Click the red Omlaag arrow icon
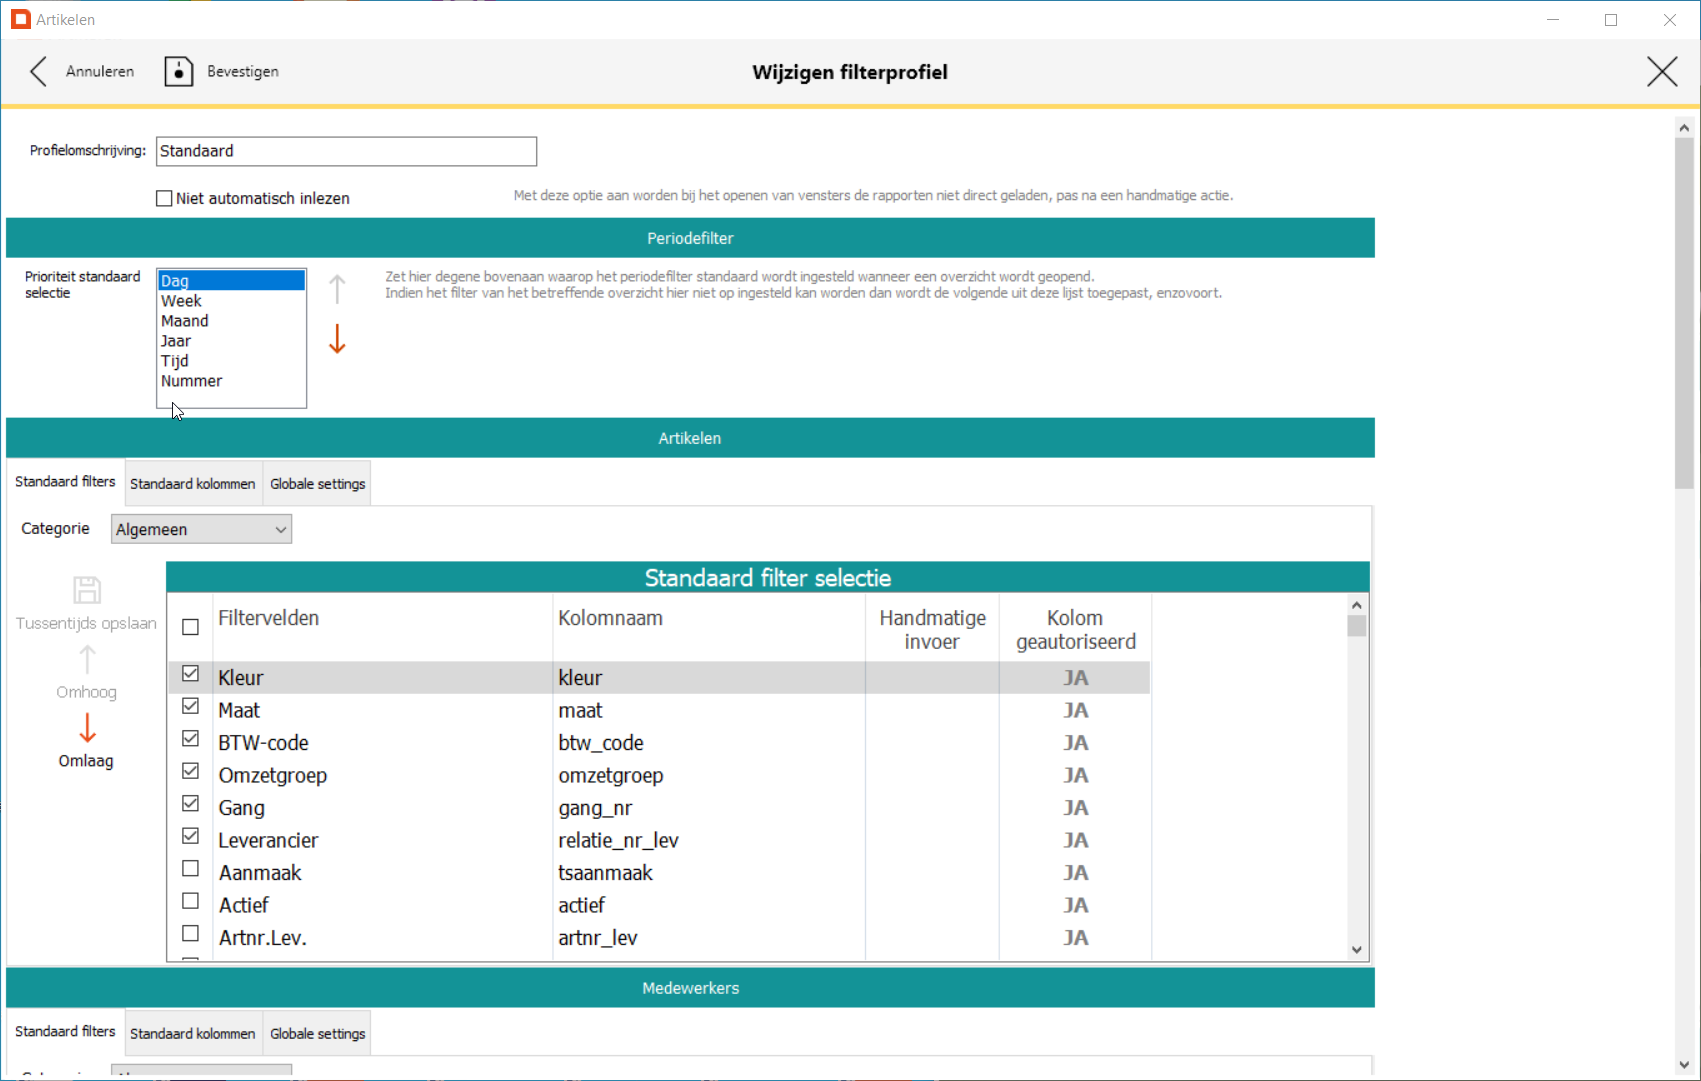The width and height of the screenshot is (1701, 1081). [87, 728]
